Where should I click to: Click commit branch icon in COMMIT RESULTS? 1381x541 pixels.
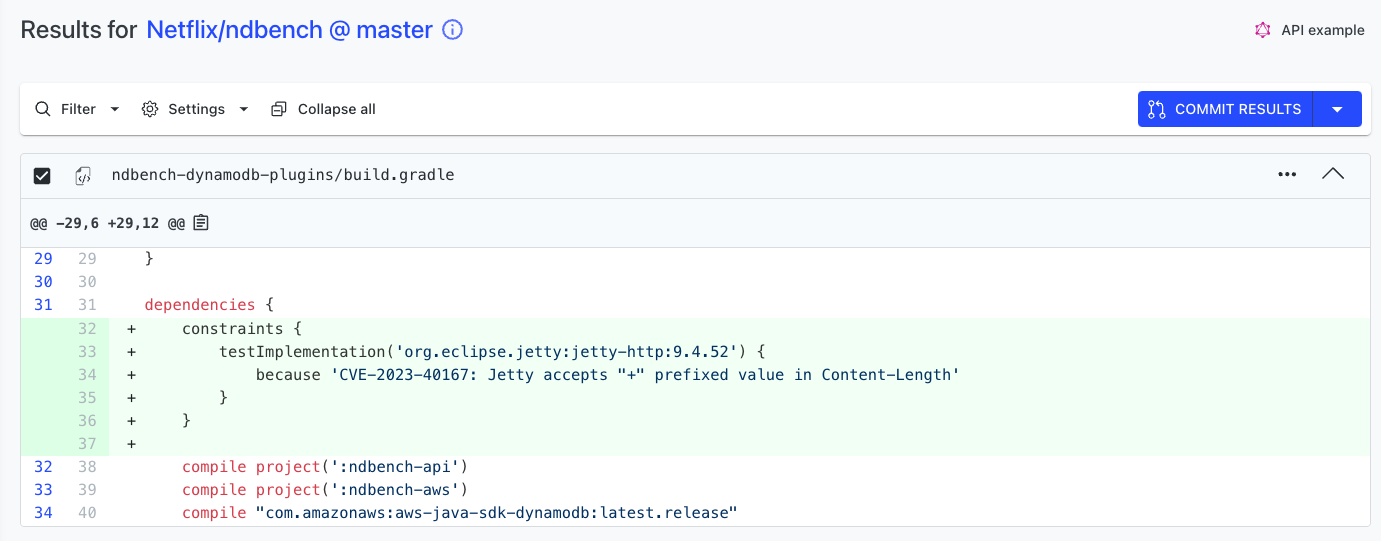click(x=1157, y=109)
